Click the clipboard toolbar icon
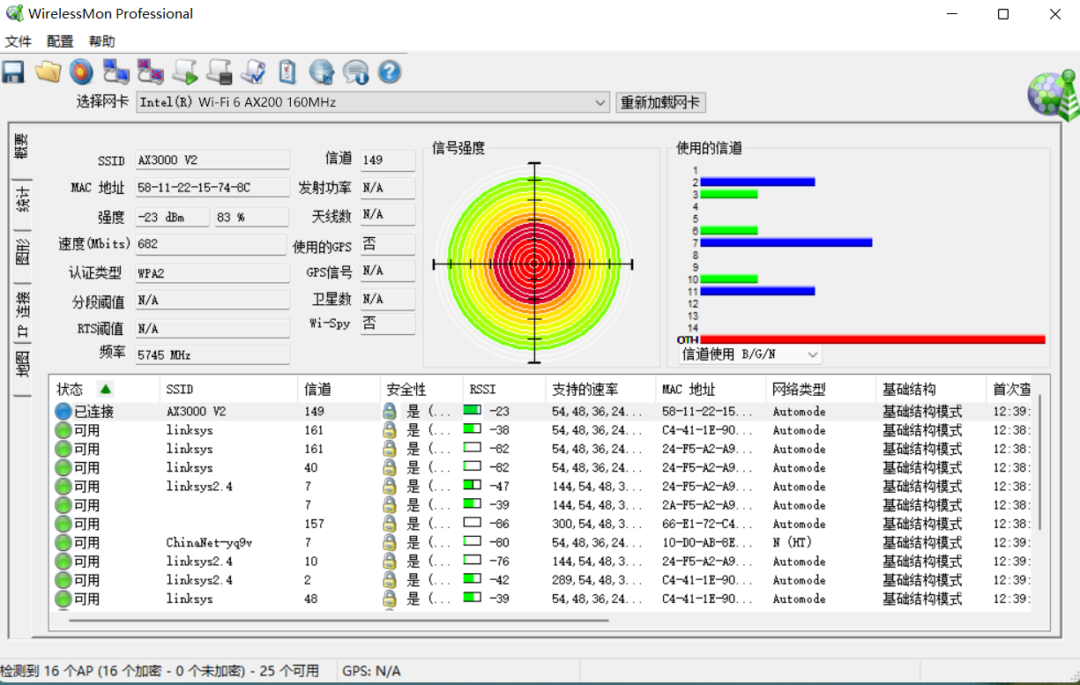1080x685 pixels. 287,72
